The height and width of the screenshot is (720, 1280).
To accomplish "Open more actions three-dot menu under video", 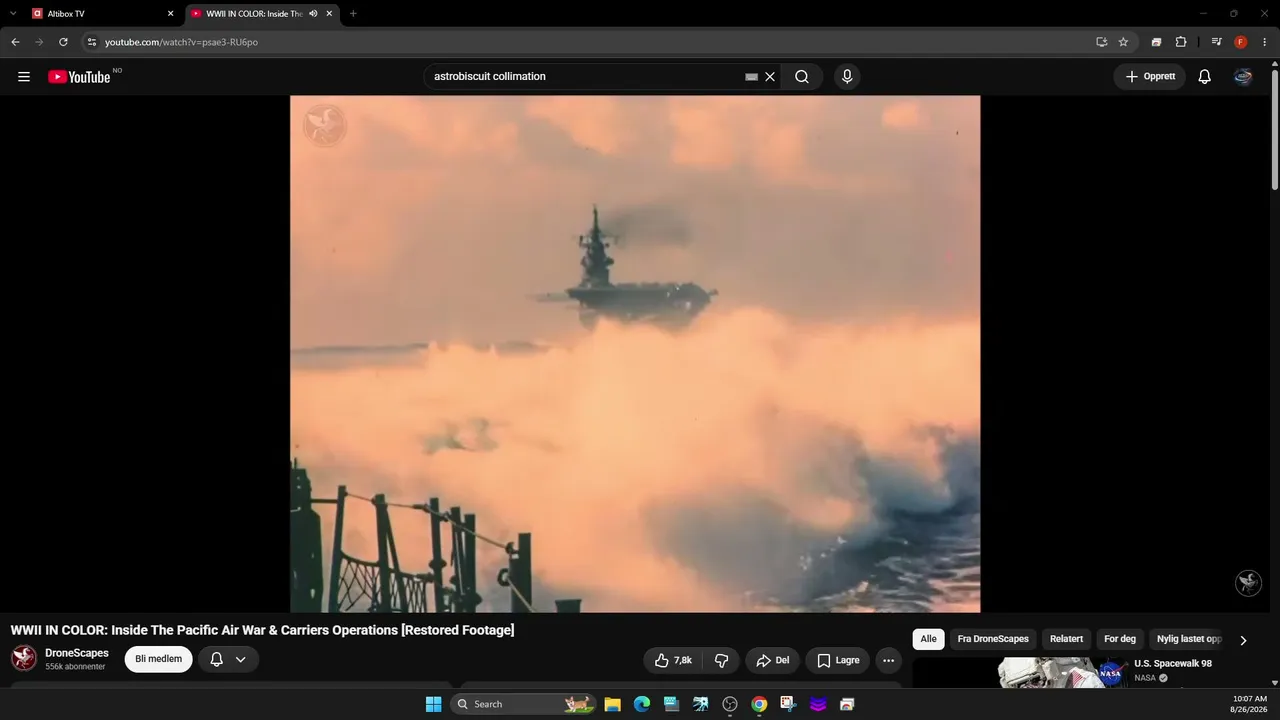I will coord(888,660).
